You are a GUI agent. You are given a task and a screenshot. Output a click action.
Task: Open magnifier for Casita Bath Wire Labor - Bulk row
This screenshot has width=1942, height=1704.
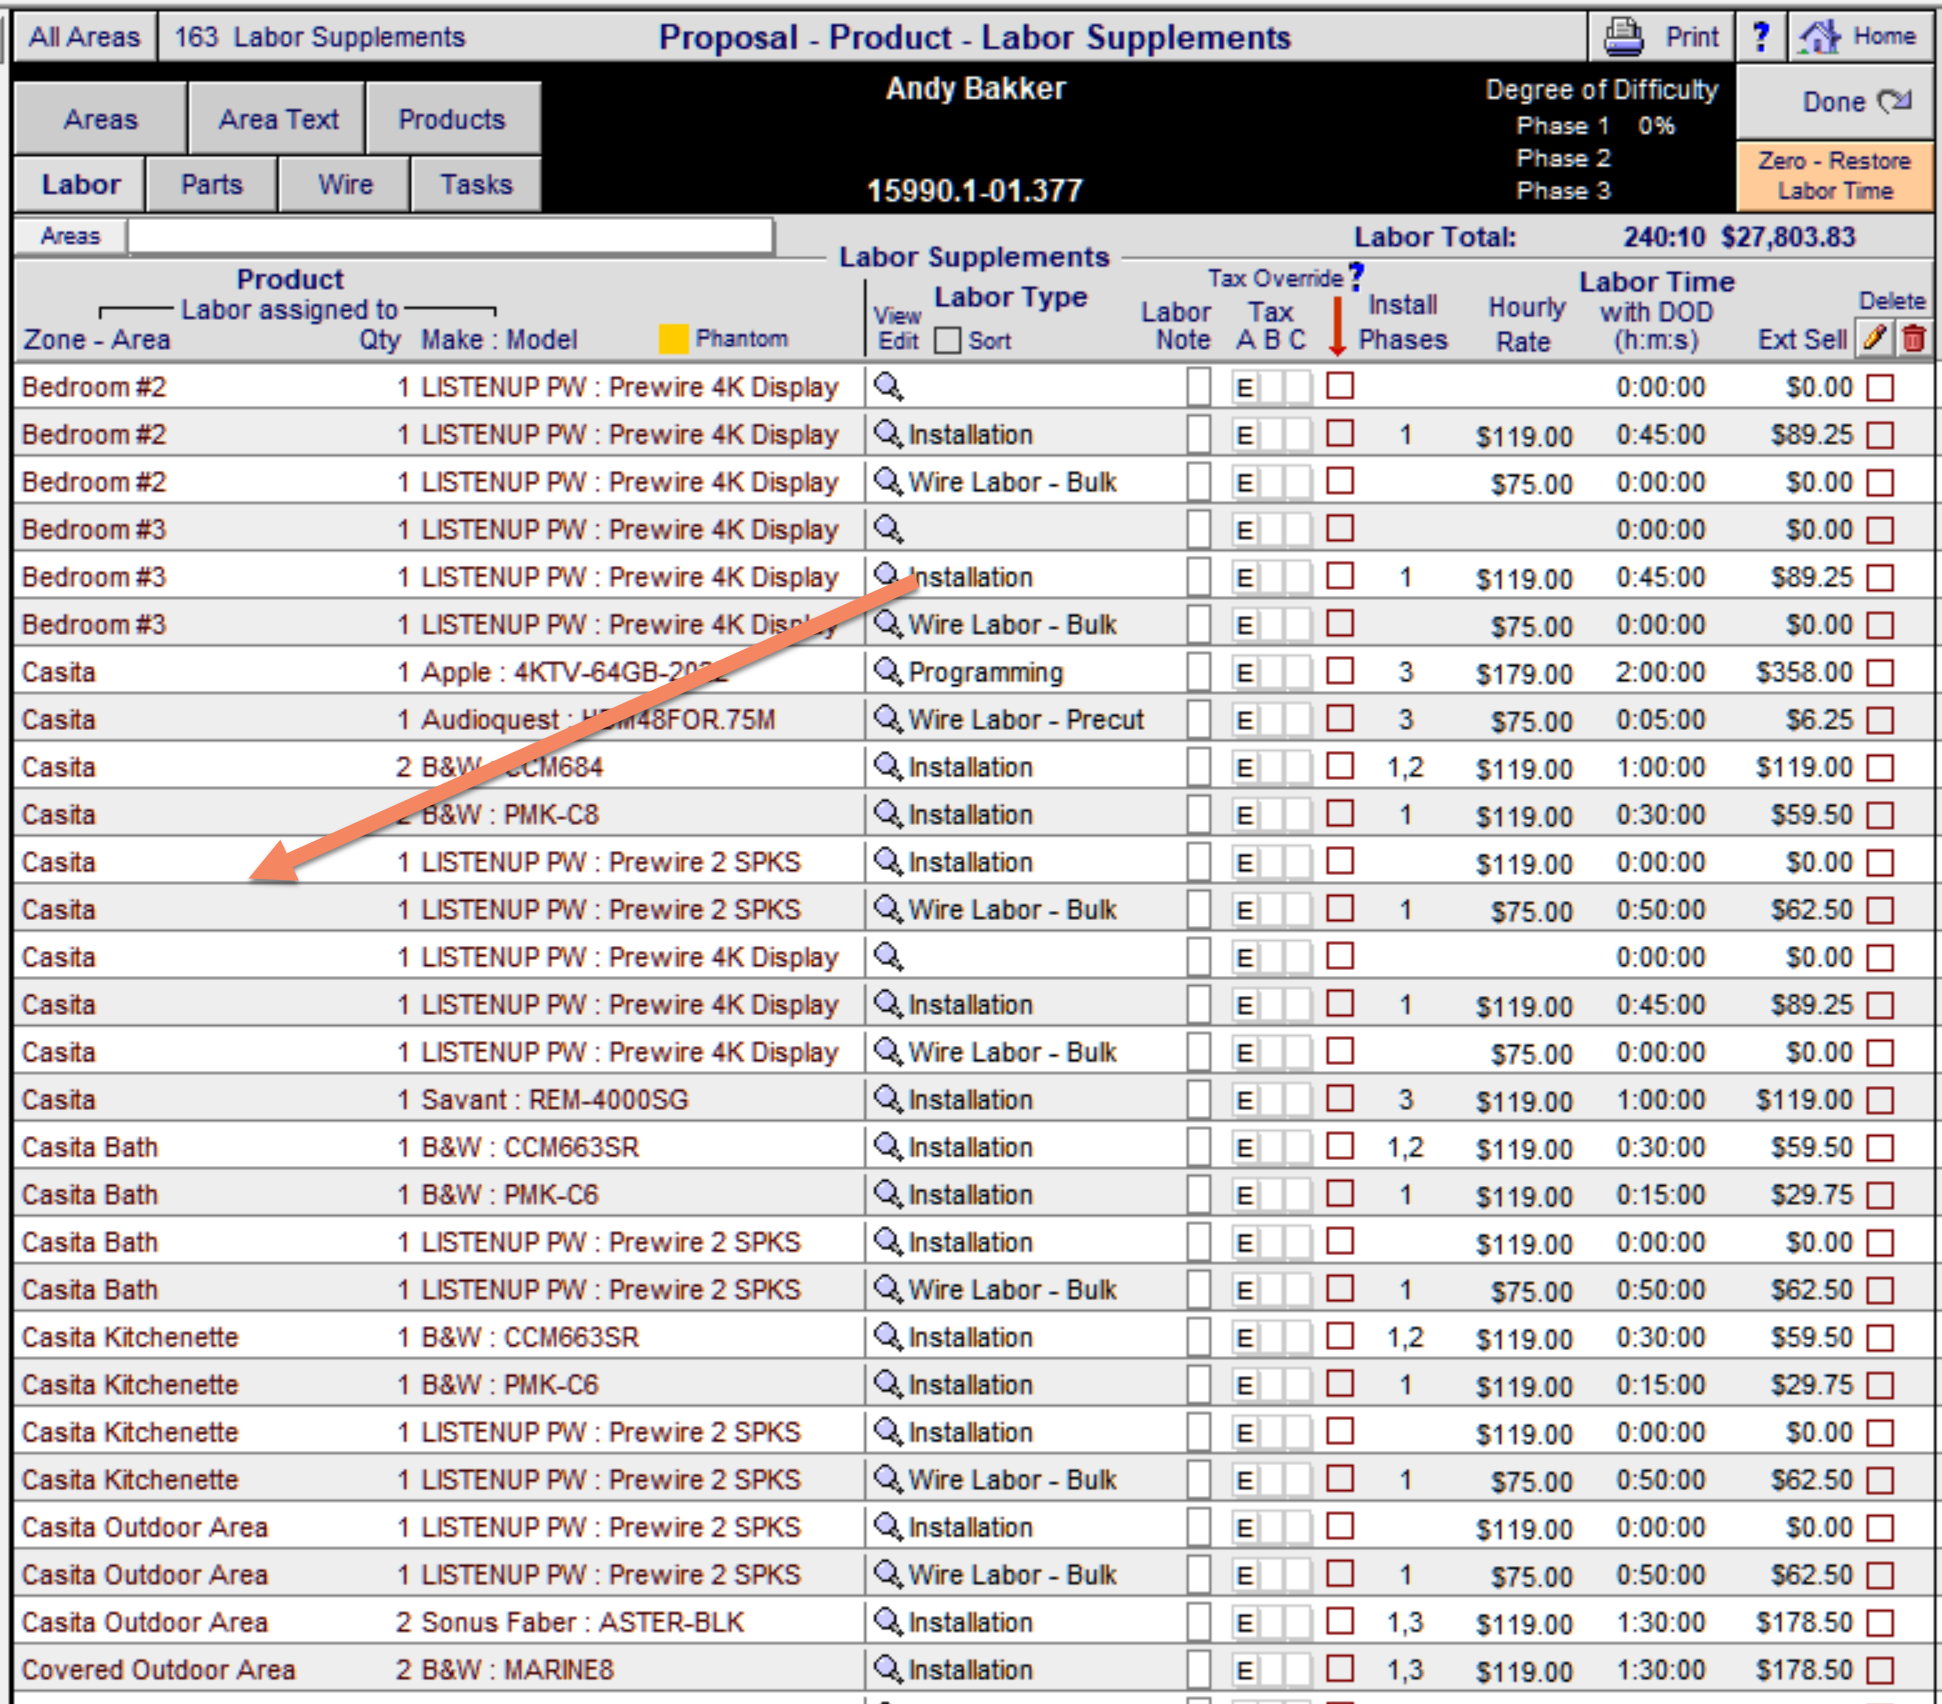pos(888,1288)
